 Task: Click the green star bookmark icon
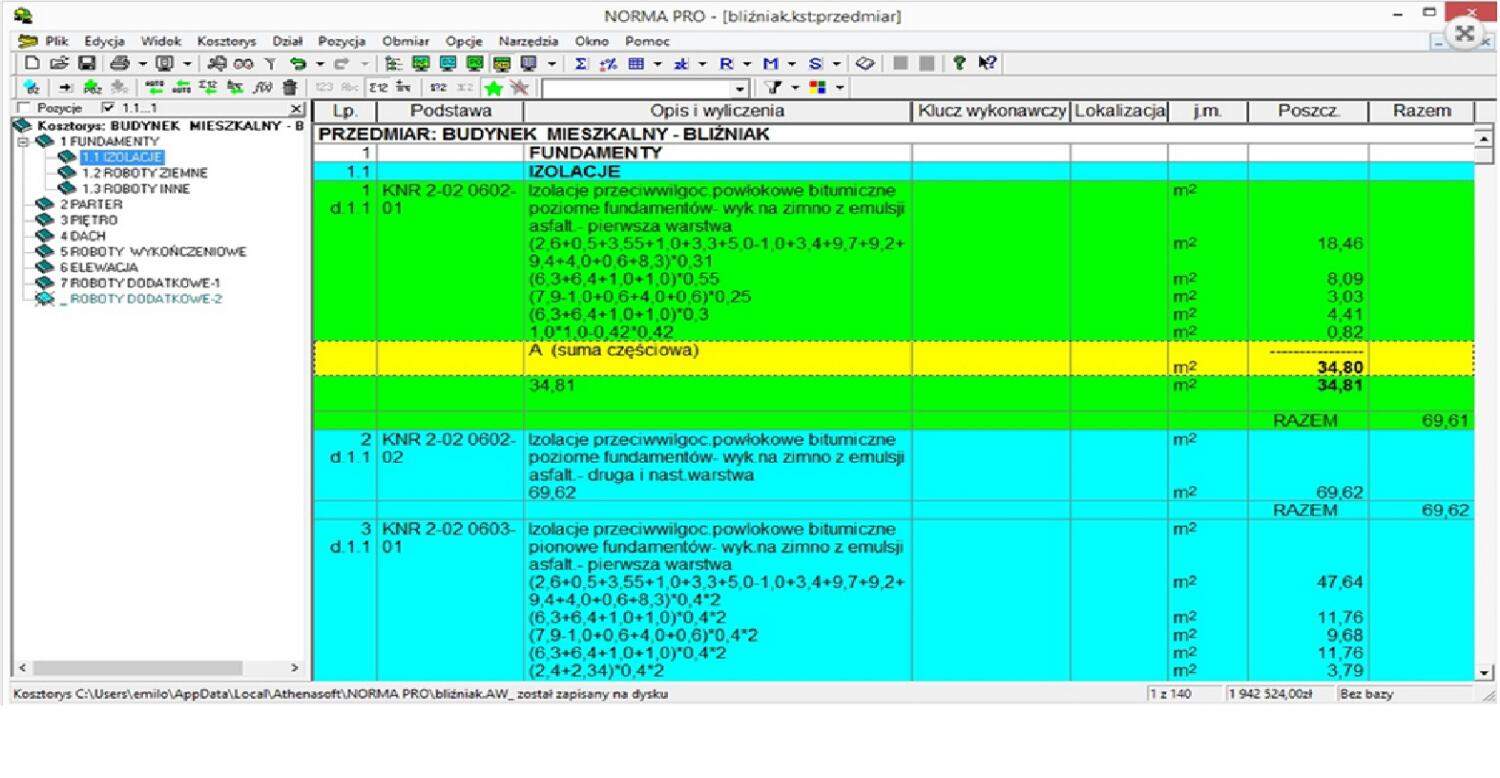492,87
